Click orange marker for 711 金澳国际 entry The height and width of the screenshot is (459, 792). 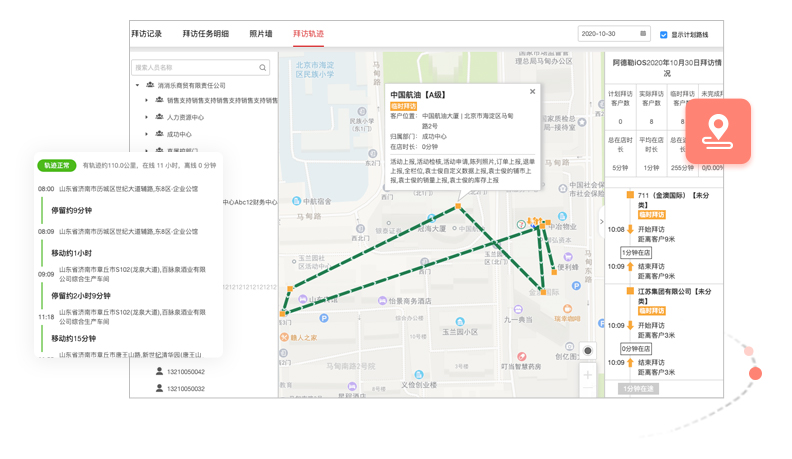coord(630,196)
